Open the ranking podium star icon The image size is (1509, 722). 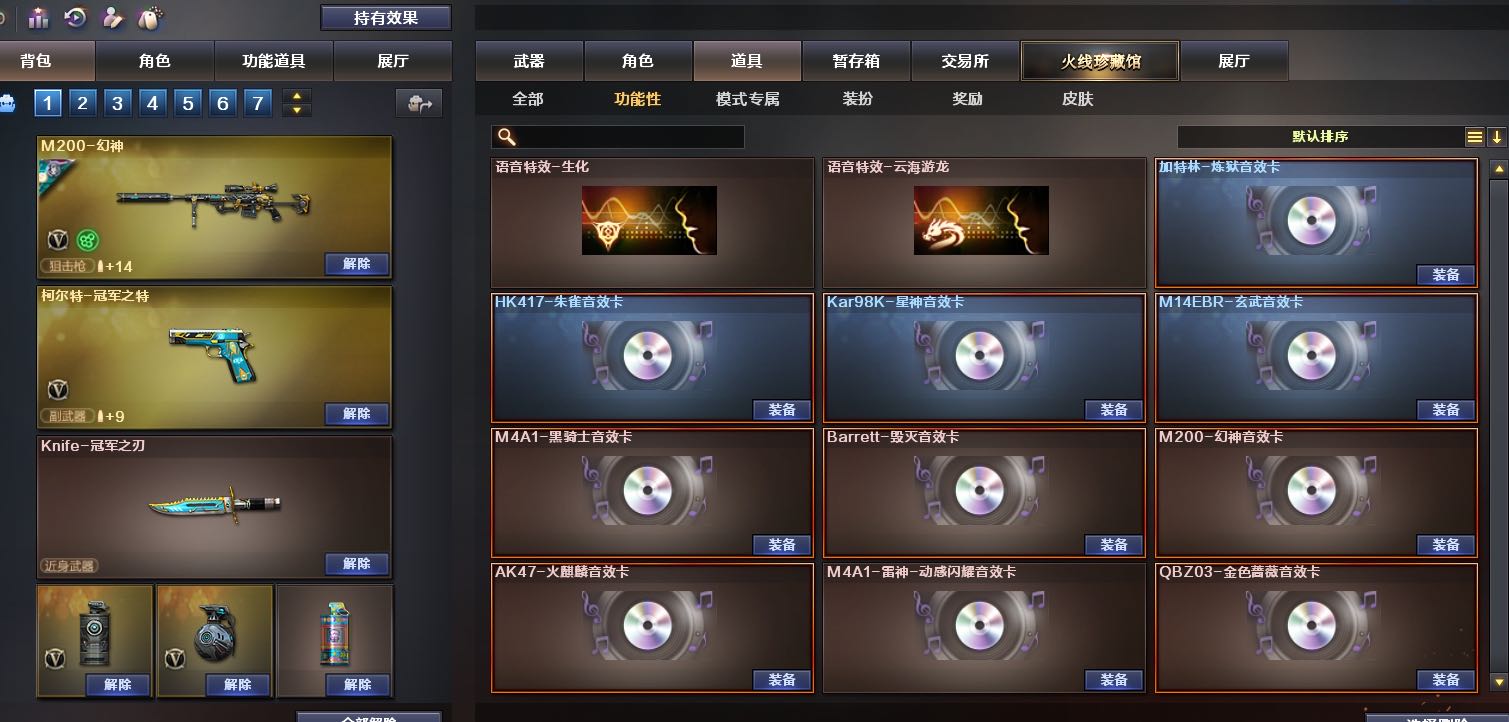coord(39,17)
